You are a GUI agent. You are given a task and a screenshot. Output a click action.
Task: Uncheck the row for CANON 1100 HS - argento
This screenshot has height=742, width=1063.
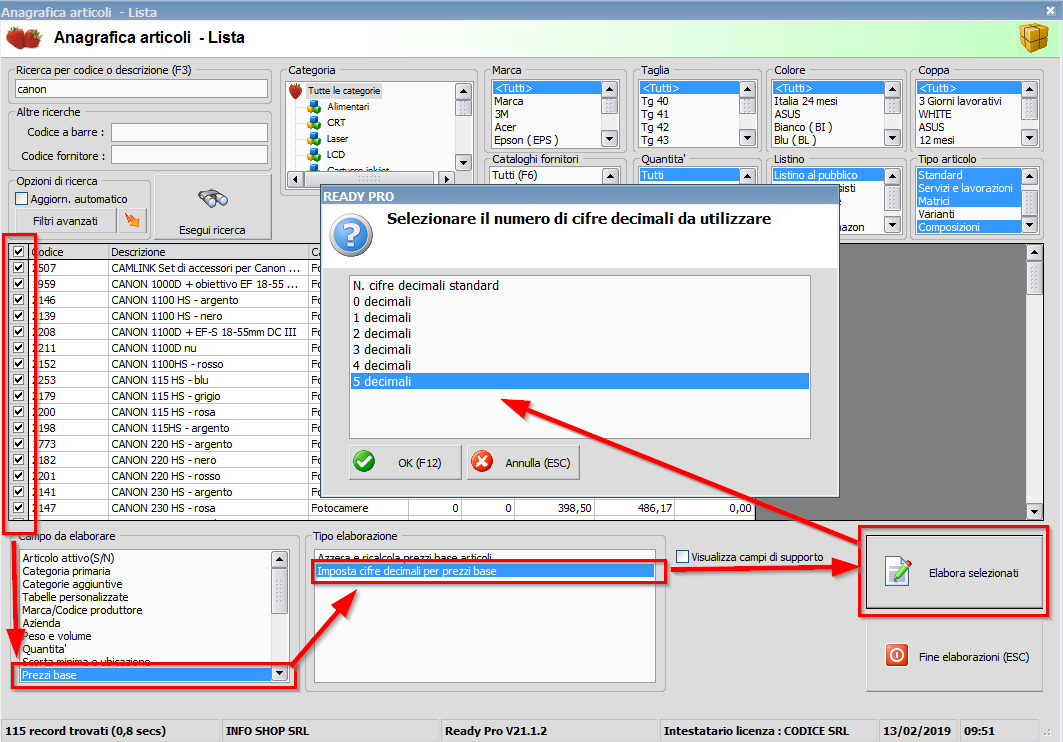click(18, 300)
